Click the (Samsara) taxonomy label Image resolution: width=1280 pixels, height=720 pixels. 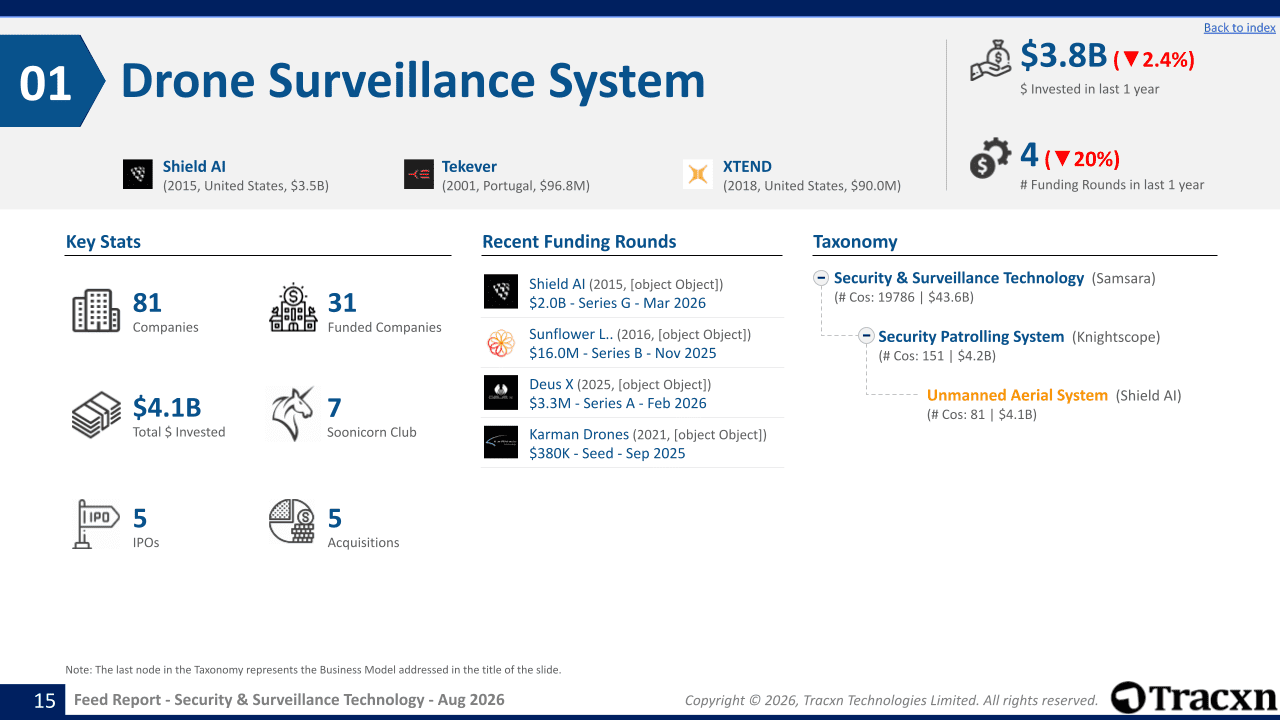pyautogui.click(x=1123, y=278)
